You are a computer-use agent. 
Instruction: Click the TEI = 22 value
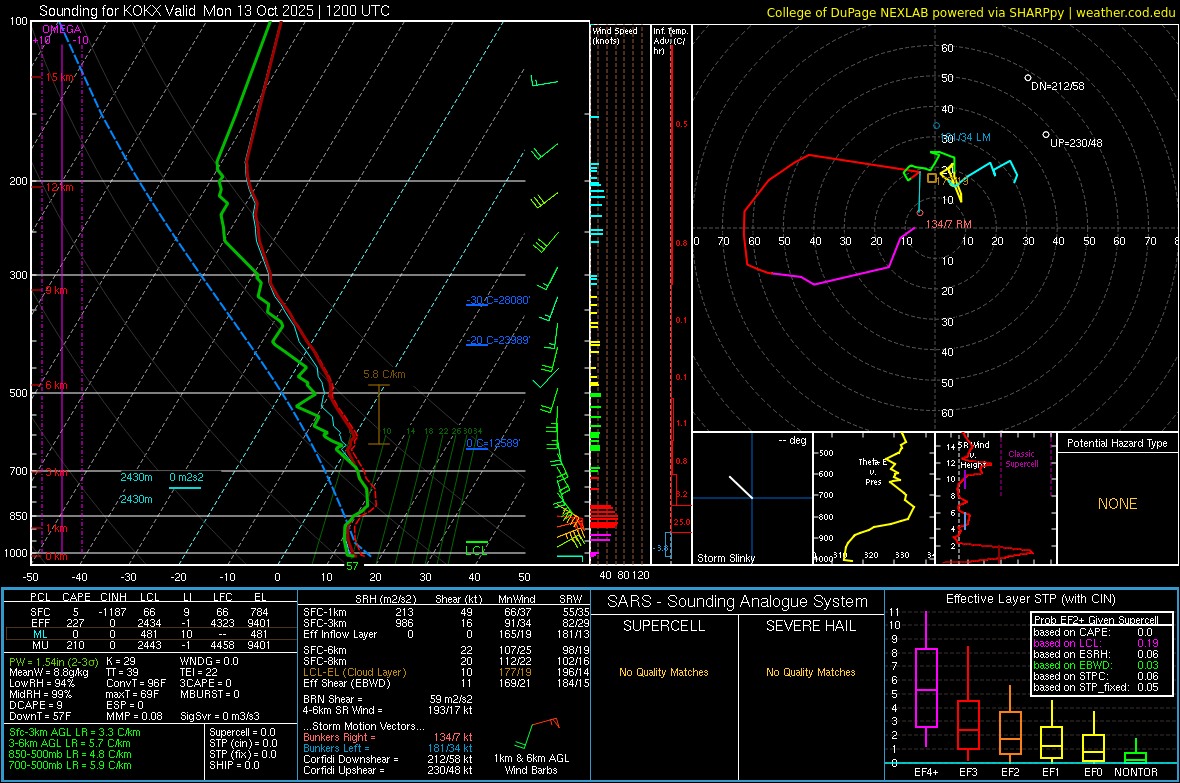pos(199,672)
